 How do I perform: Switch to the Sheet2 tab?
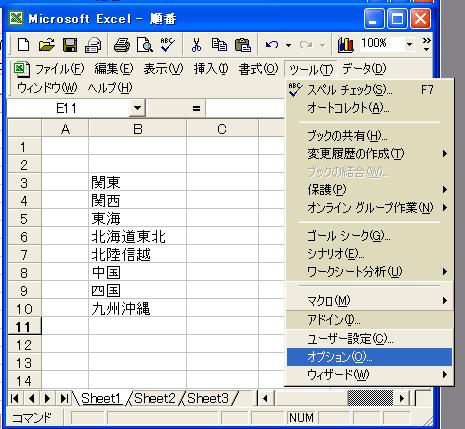154,398
